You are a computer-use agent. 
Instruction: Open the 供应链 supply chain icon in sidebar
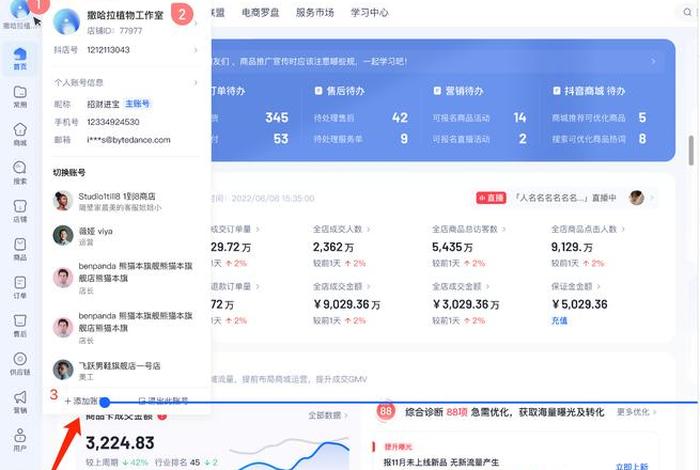(20, 363)
